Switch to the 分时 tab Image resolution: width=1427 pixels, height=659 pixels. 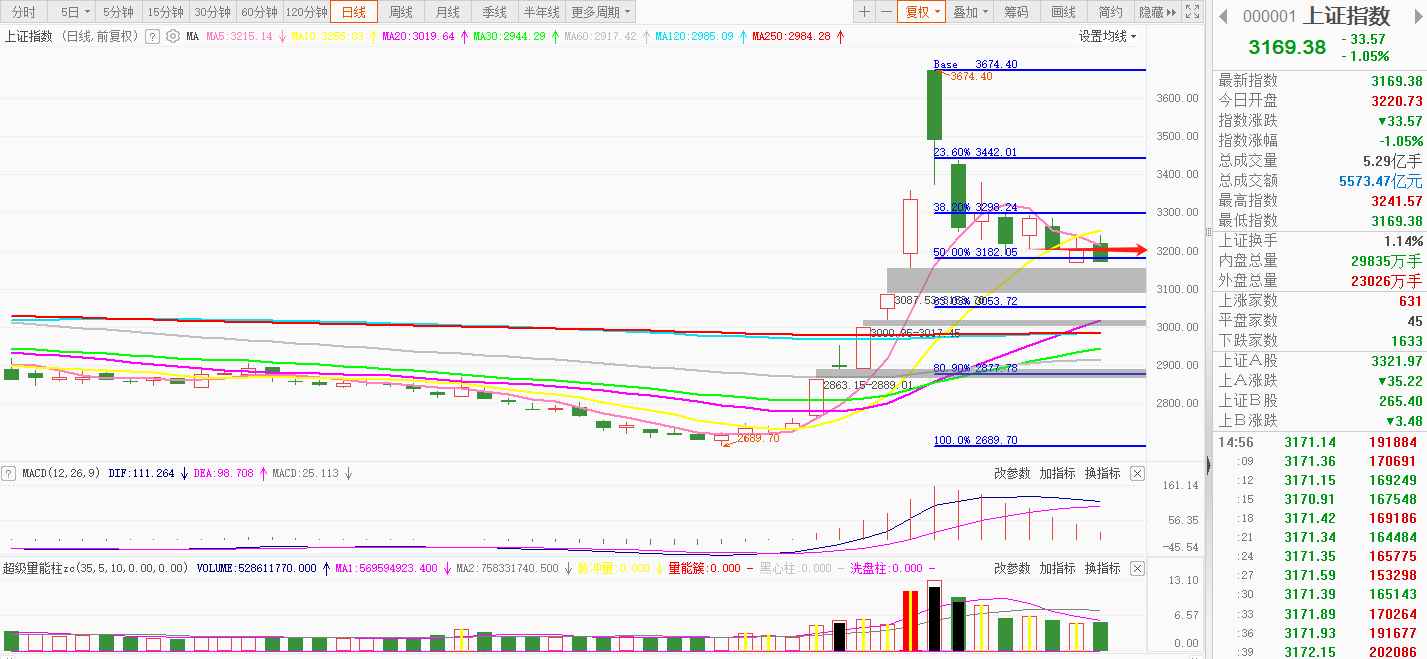[23, 12]
